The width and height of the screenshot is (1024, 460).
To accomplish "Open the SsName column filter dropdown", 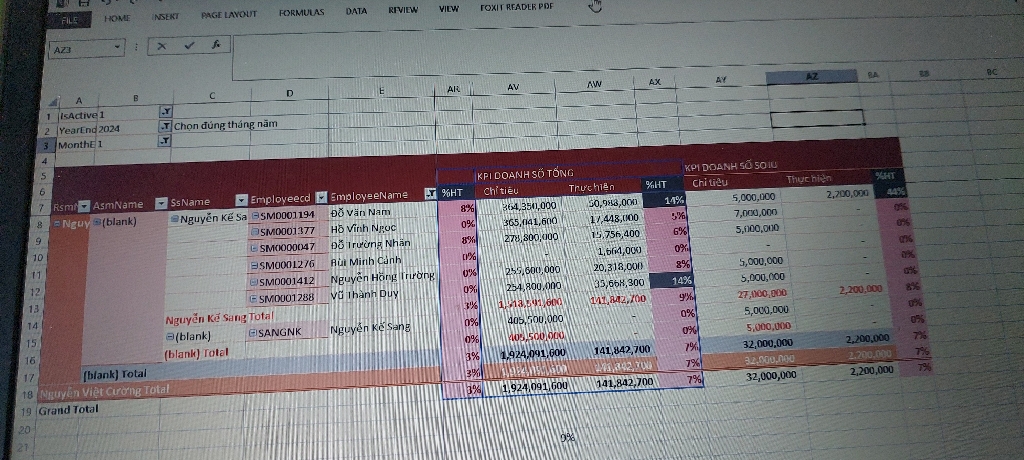I will (241, 200).
